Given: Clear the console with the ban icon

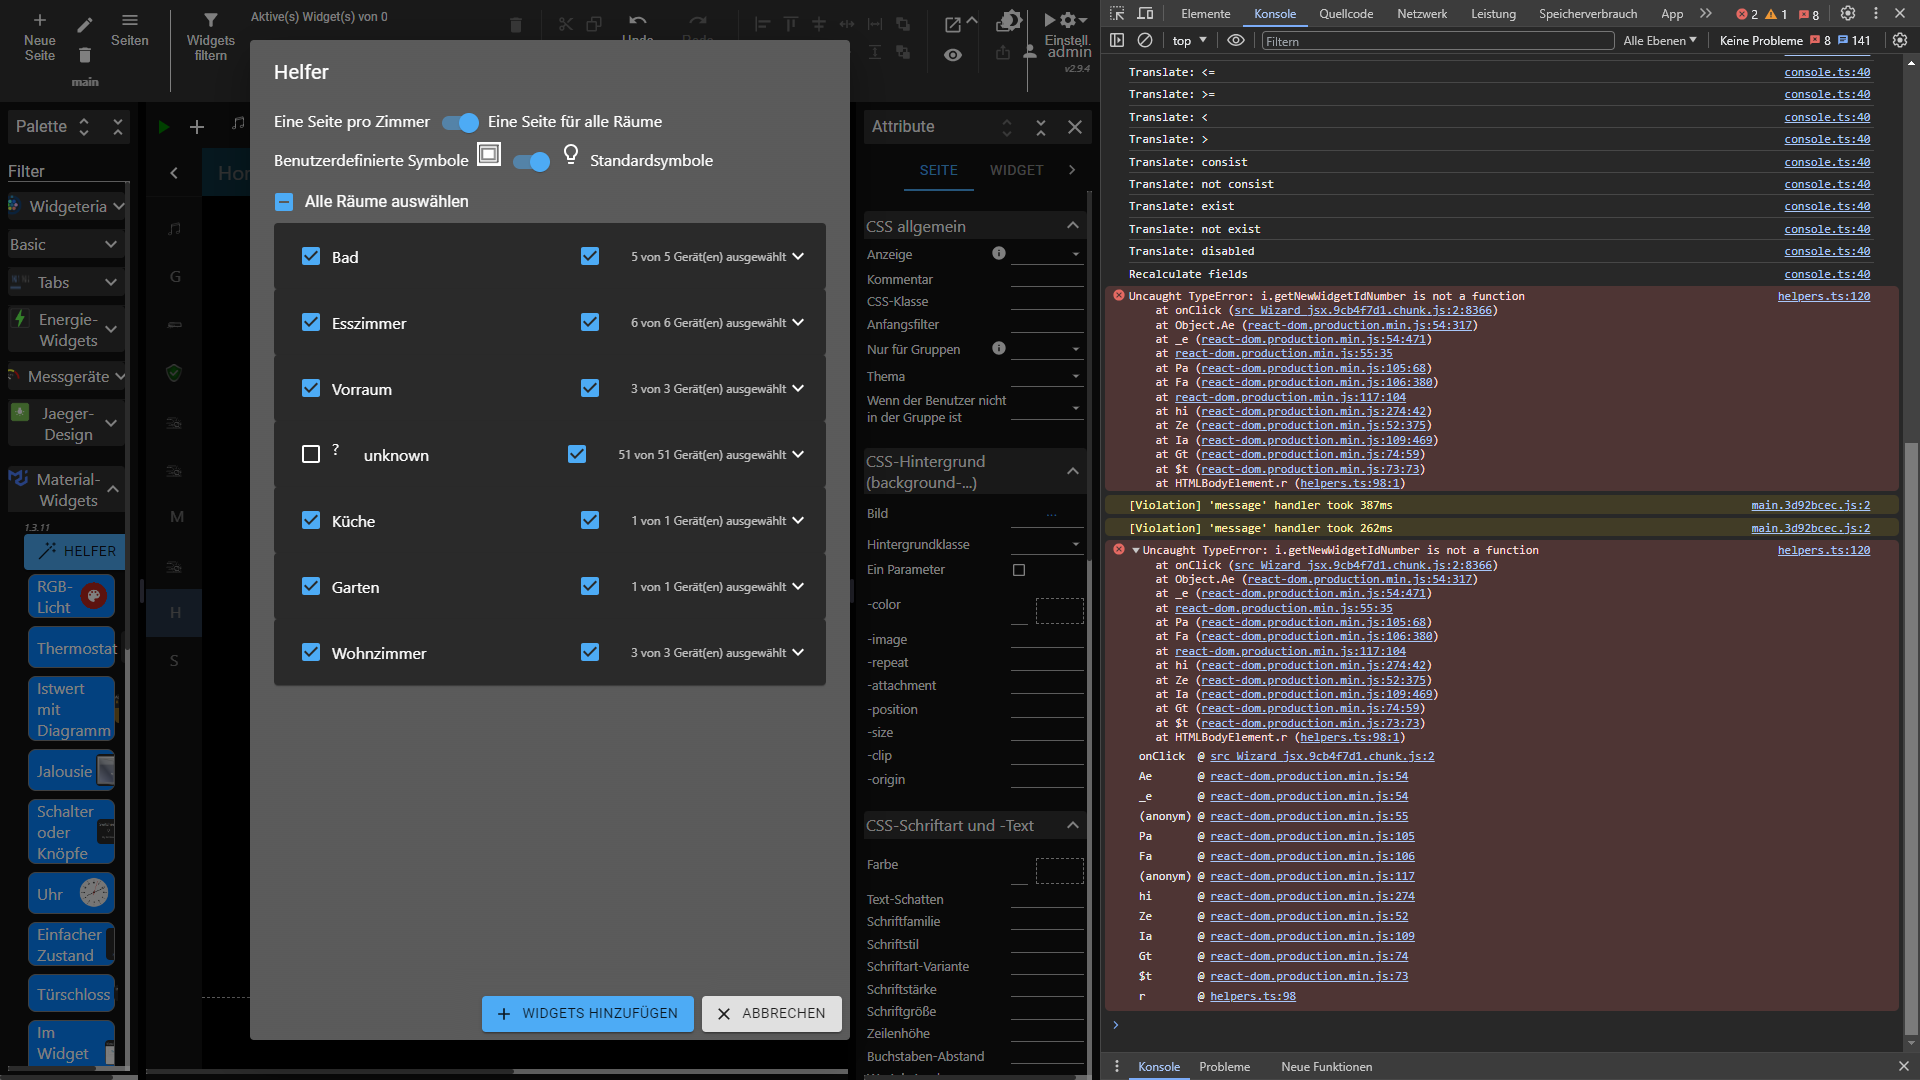Looking at the screenshot, I should tap(1145, 41).
